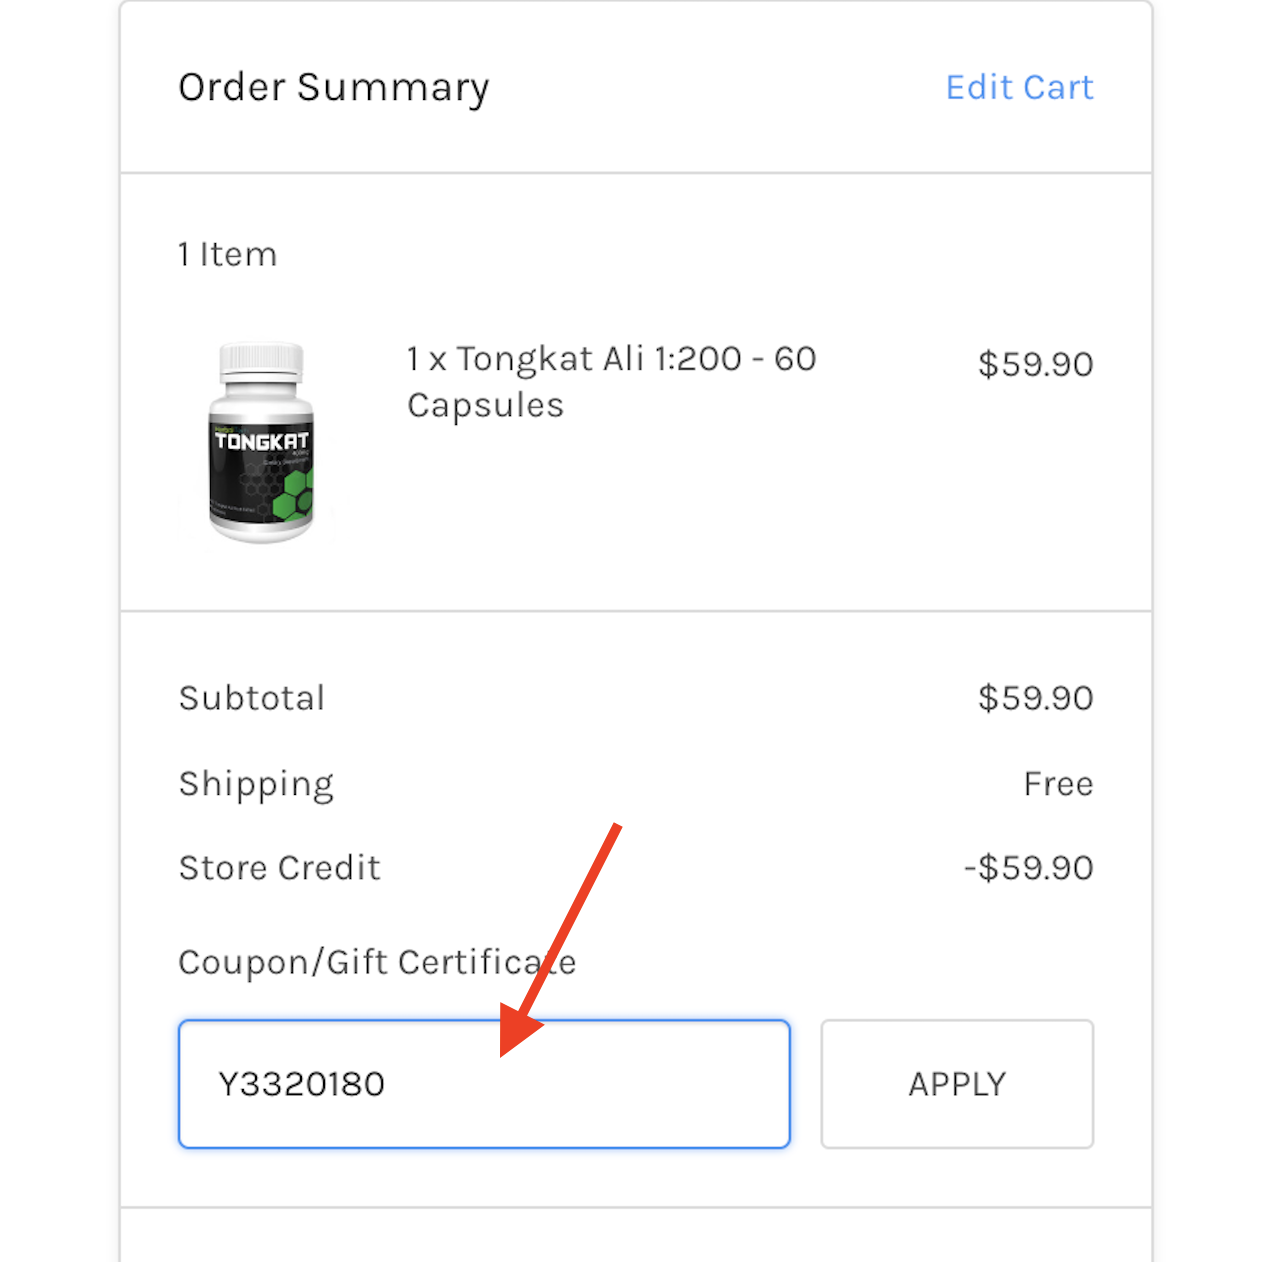Click the Tongkat Ali 1:200 product name
This screenshot has width=1274, height=1262.
[x=611, y=382]
